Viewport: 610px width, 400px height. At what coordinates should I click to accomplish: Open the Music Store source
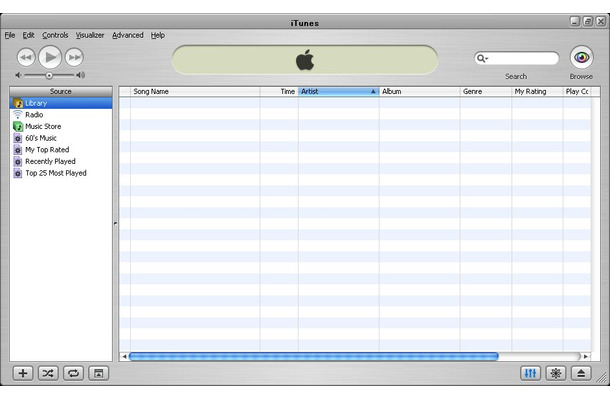(x=61, y=126)
